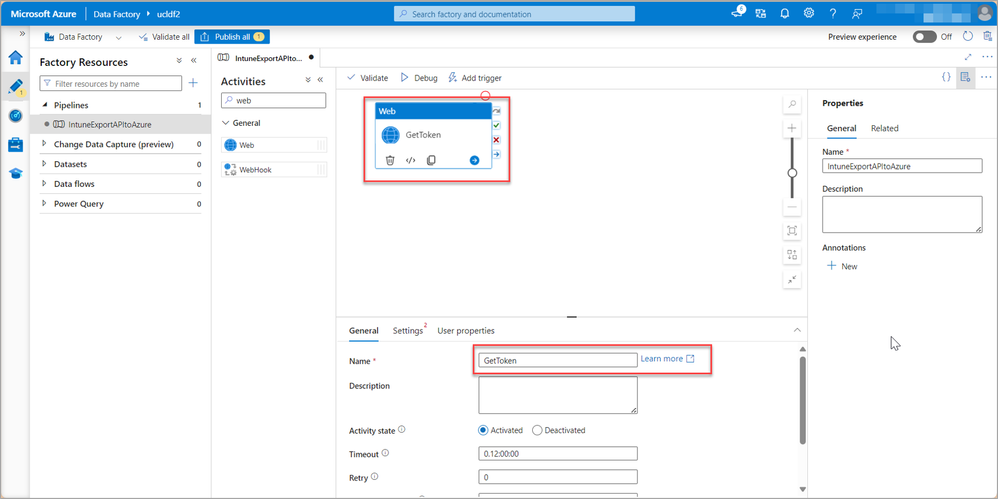Open the help question mark
Screen dimensions: 998x499
click(x=833, y=13)
